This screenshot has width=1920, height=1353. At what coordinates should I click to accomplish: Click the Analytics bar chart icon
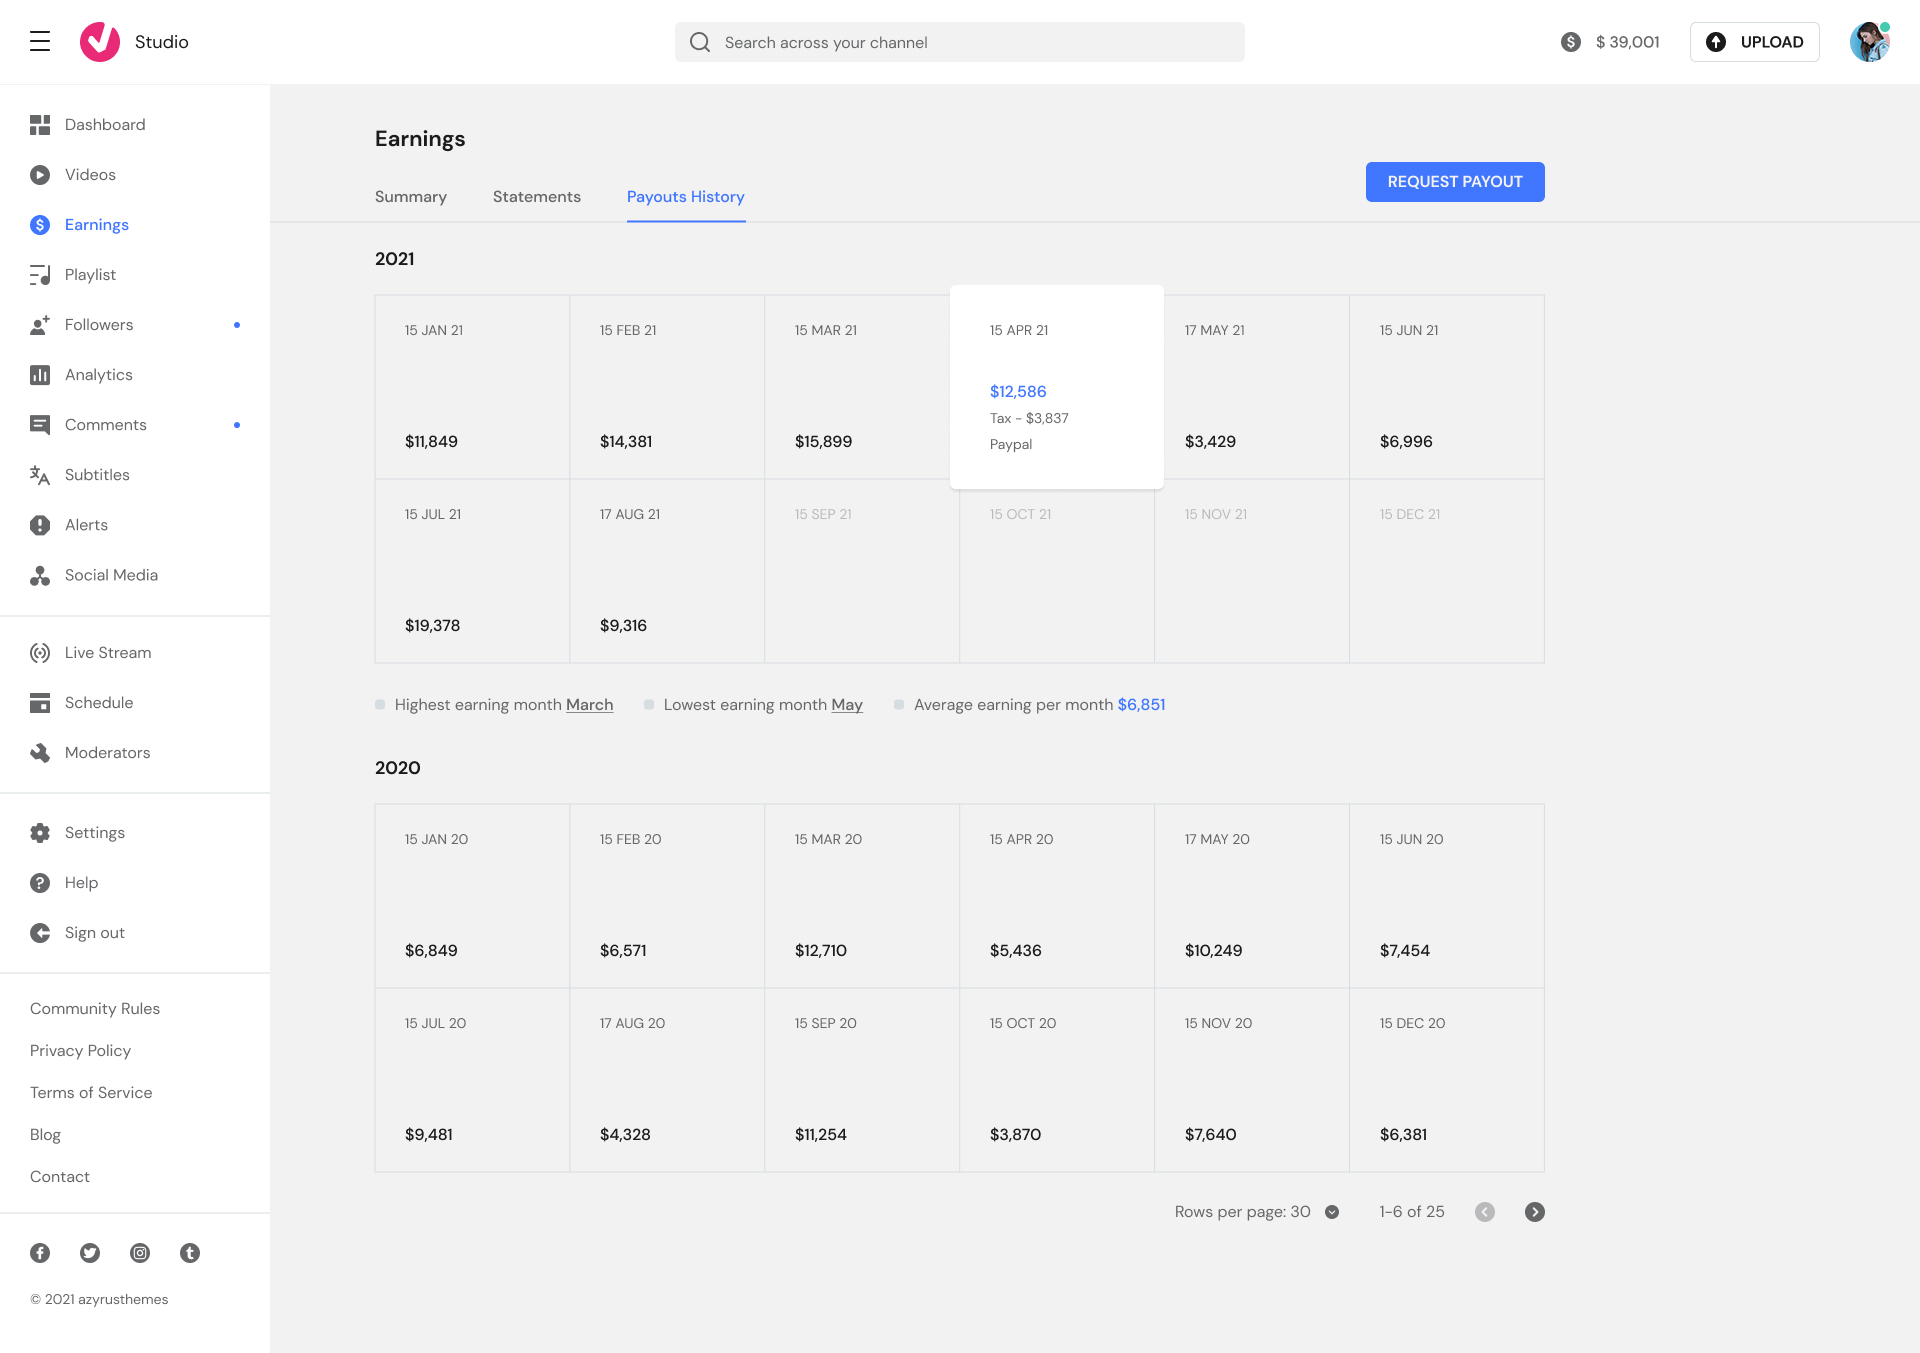click(x=40, y=375)
